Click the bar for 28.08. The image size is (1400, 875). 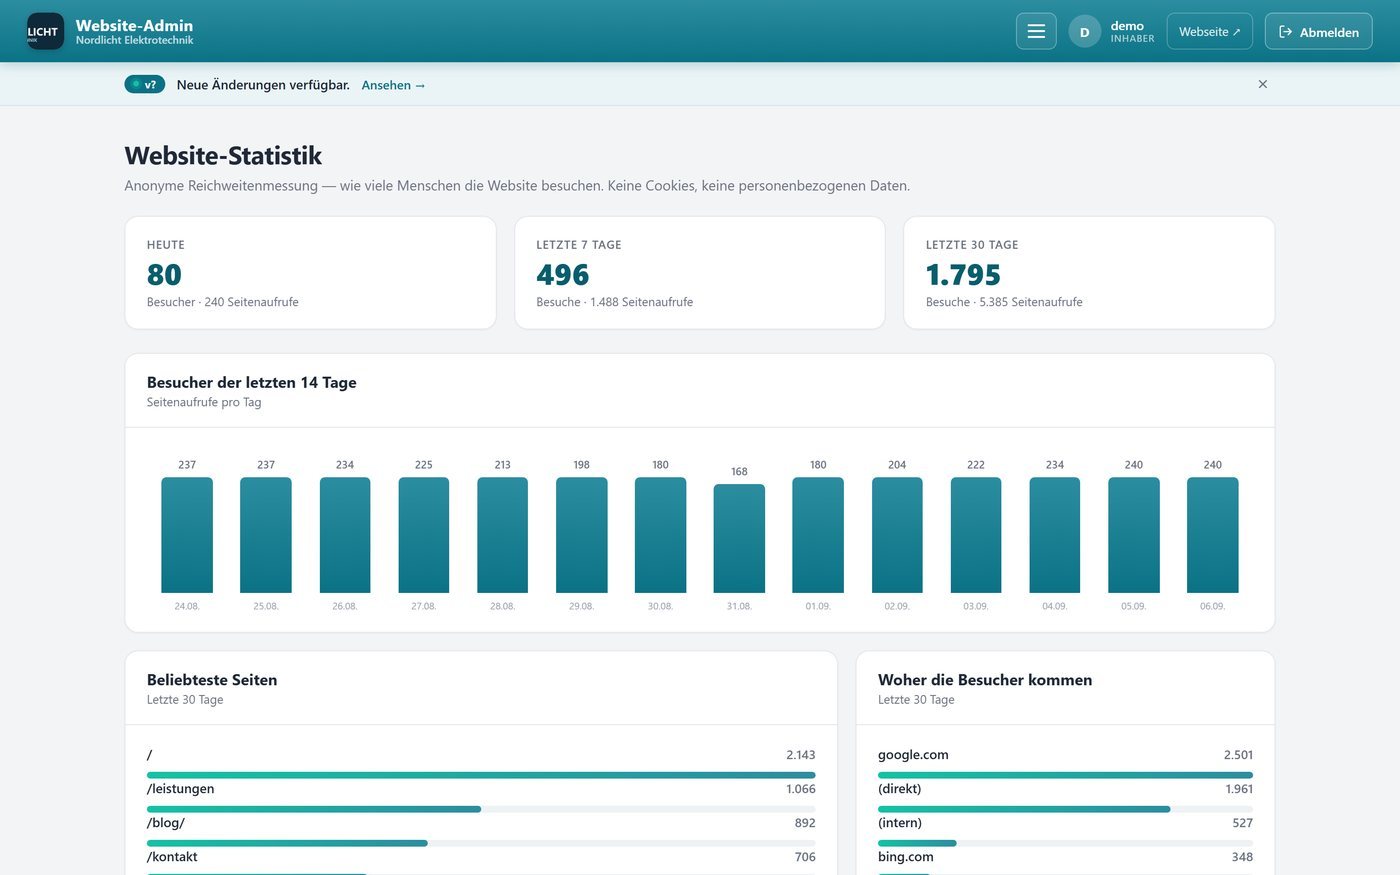click(503, 535)
